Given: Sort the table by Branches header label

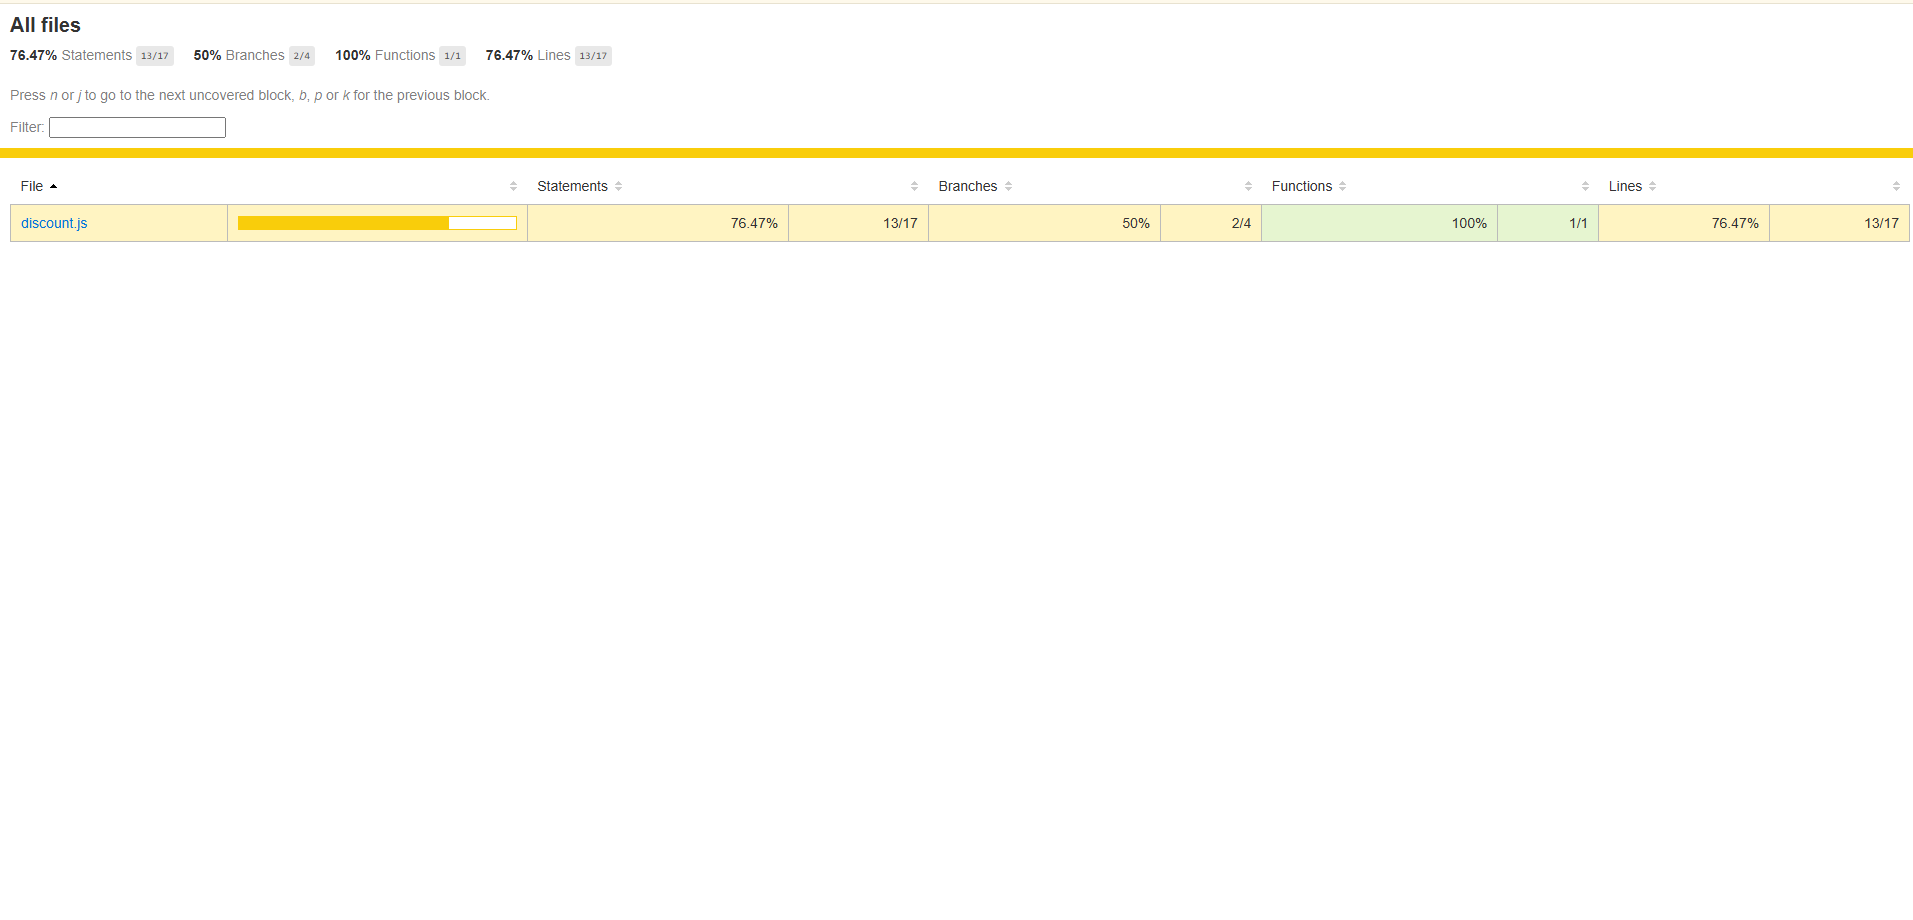Looking at the screenshot, I should point(967,186).
